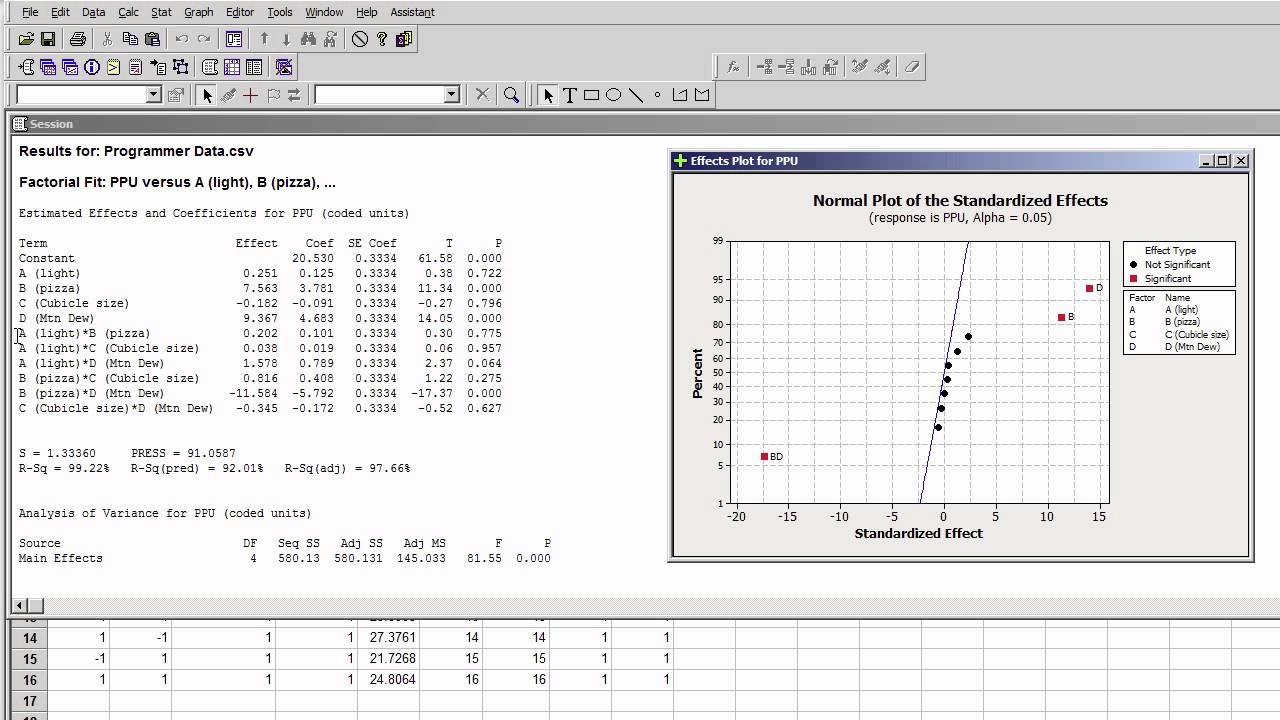Select the marker dot drawing tool
The height and width of the screenshot is (720, 1280).
pyautogui.click(x=657, y=95)
